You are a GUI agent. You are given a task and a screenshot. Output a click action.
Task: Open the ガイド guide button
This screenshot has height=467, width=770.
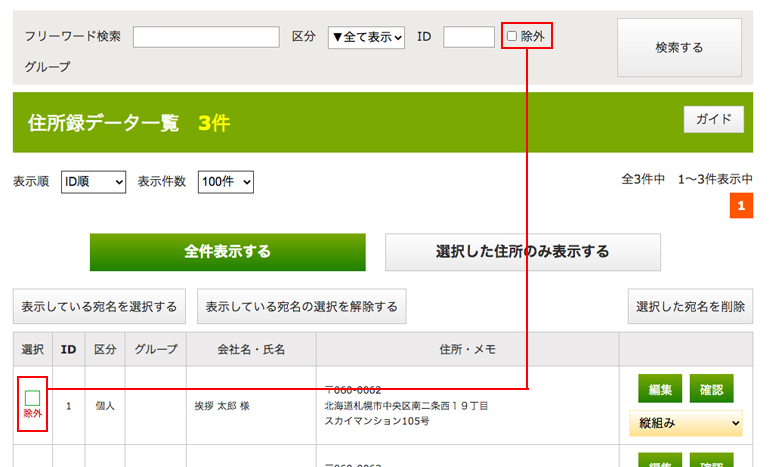tap(713, 119)
